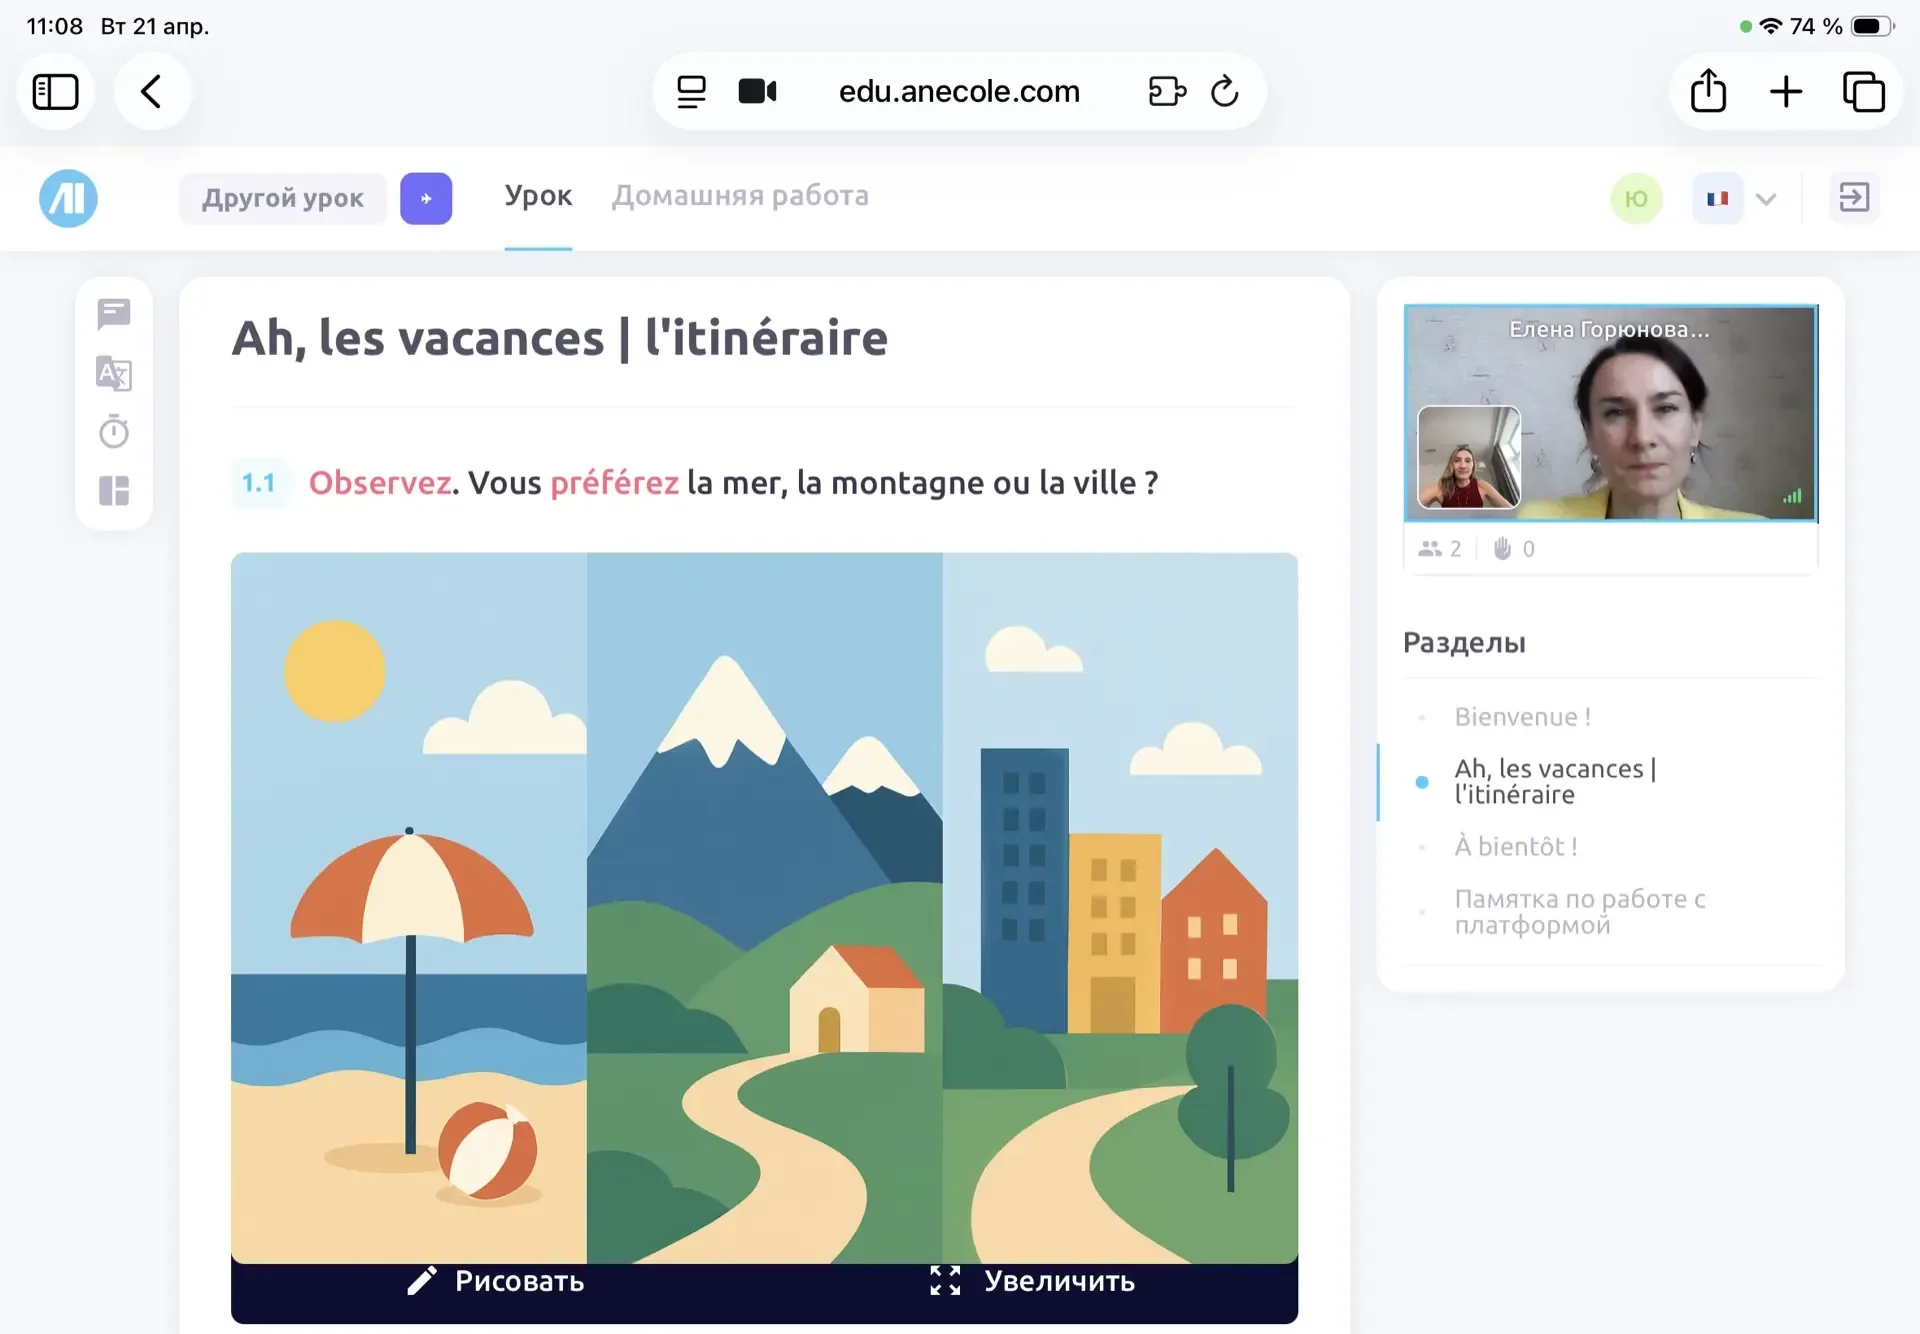Go to the À bientôt ! section
Image resolution: width=1920 pixels, height=1334 pixels.
point(1515,846)
